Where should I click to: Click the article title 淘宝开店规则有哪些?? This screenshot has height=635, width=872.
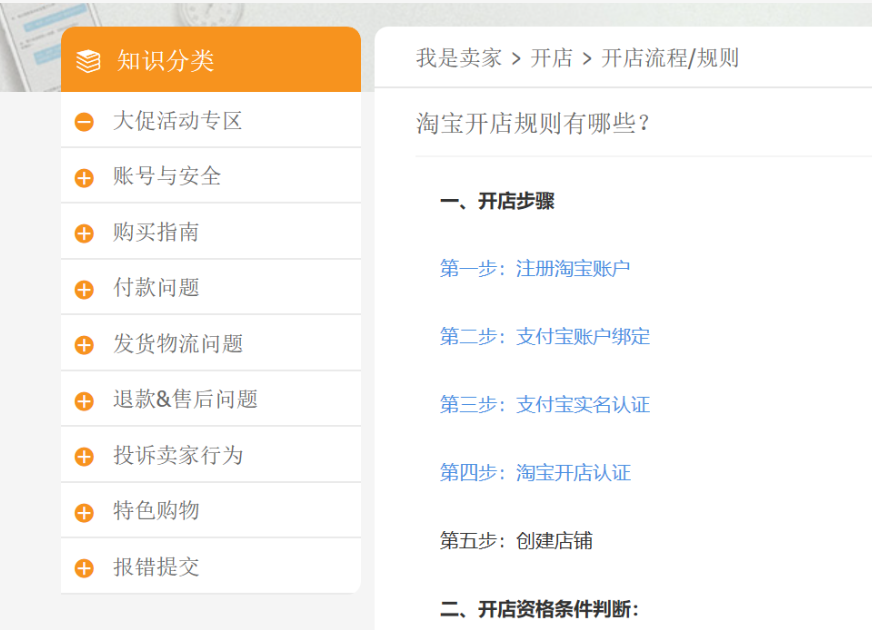pos(533,123)
